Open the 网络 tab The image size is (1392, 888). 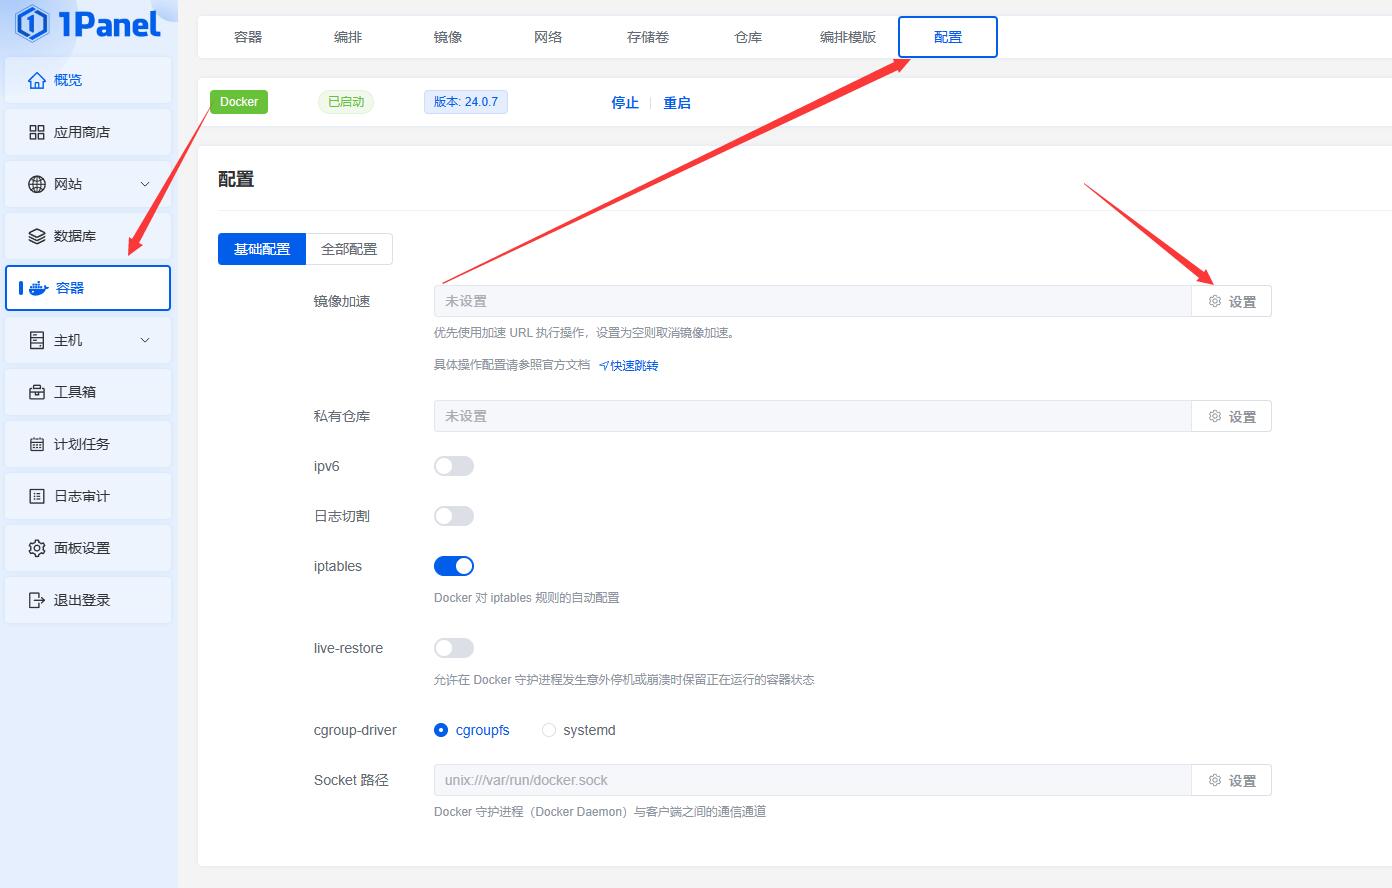pyautogui.click(x=548, y=37)
